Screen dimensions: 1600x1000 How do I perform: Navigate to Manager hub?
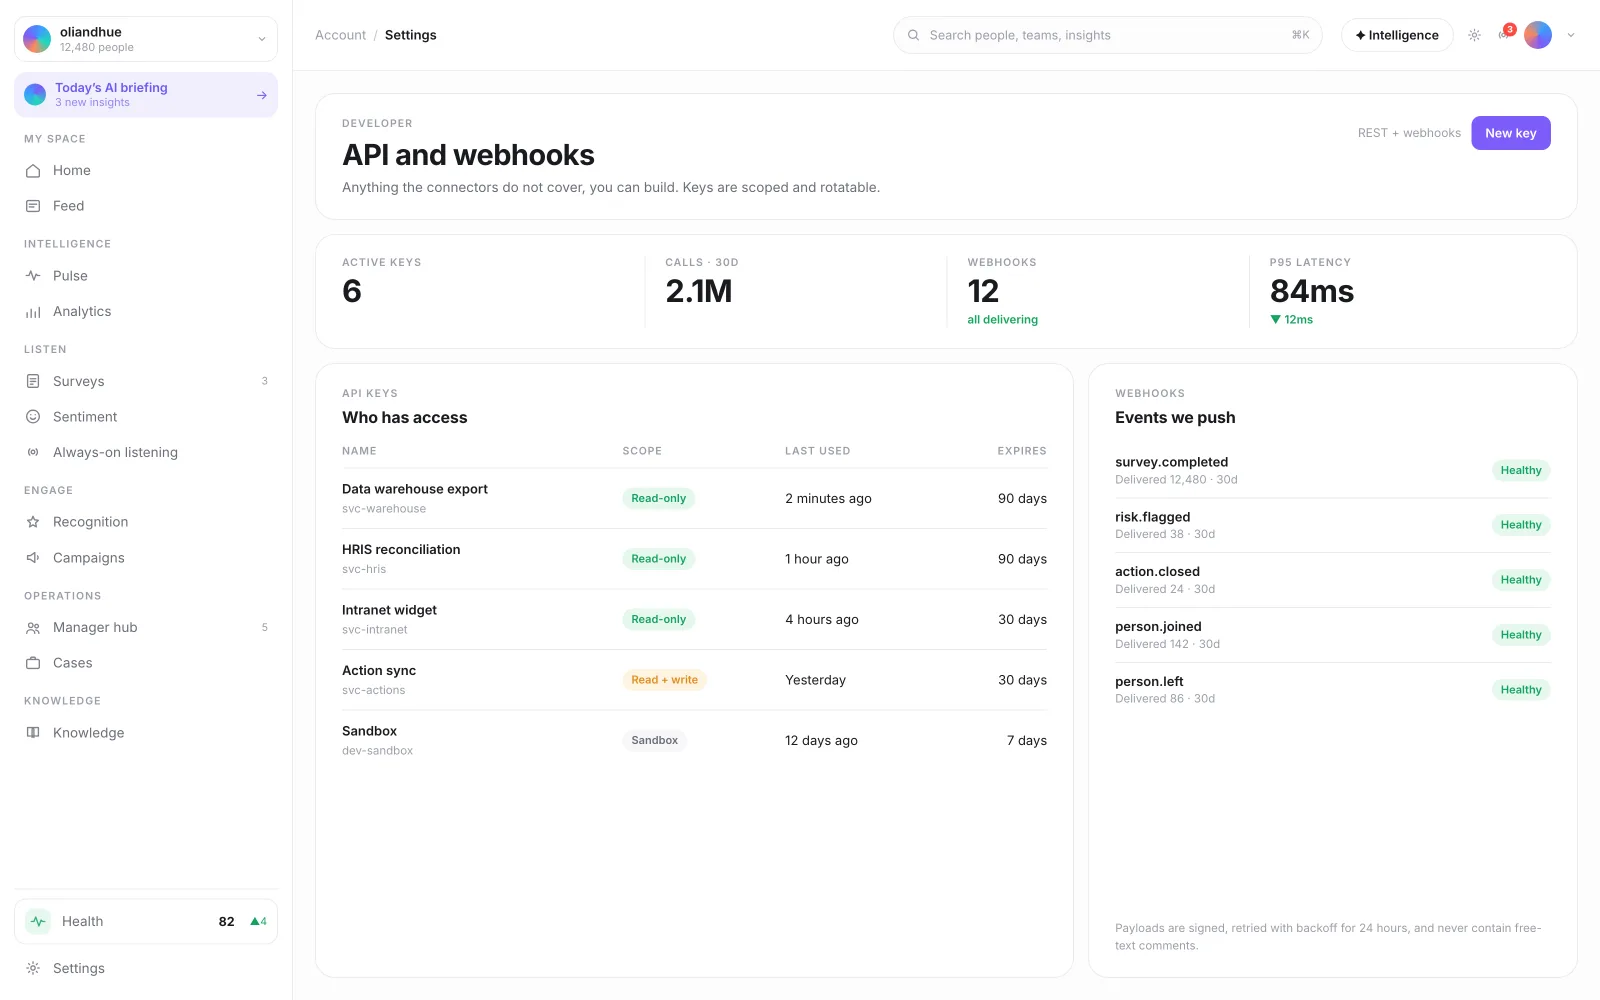click(146, 628)
